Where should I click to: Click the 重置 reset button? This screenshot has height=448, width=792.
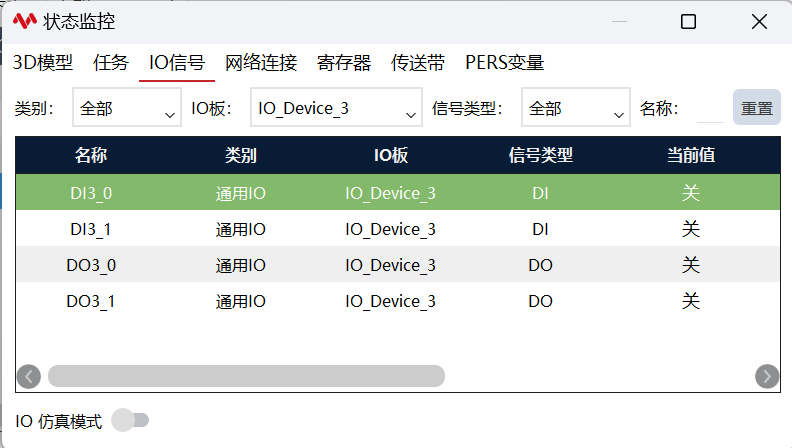tap(757, 108)
